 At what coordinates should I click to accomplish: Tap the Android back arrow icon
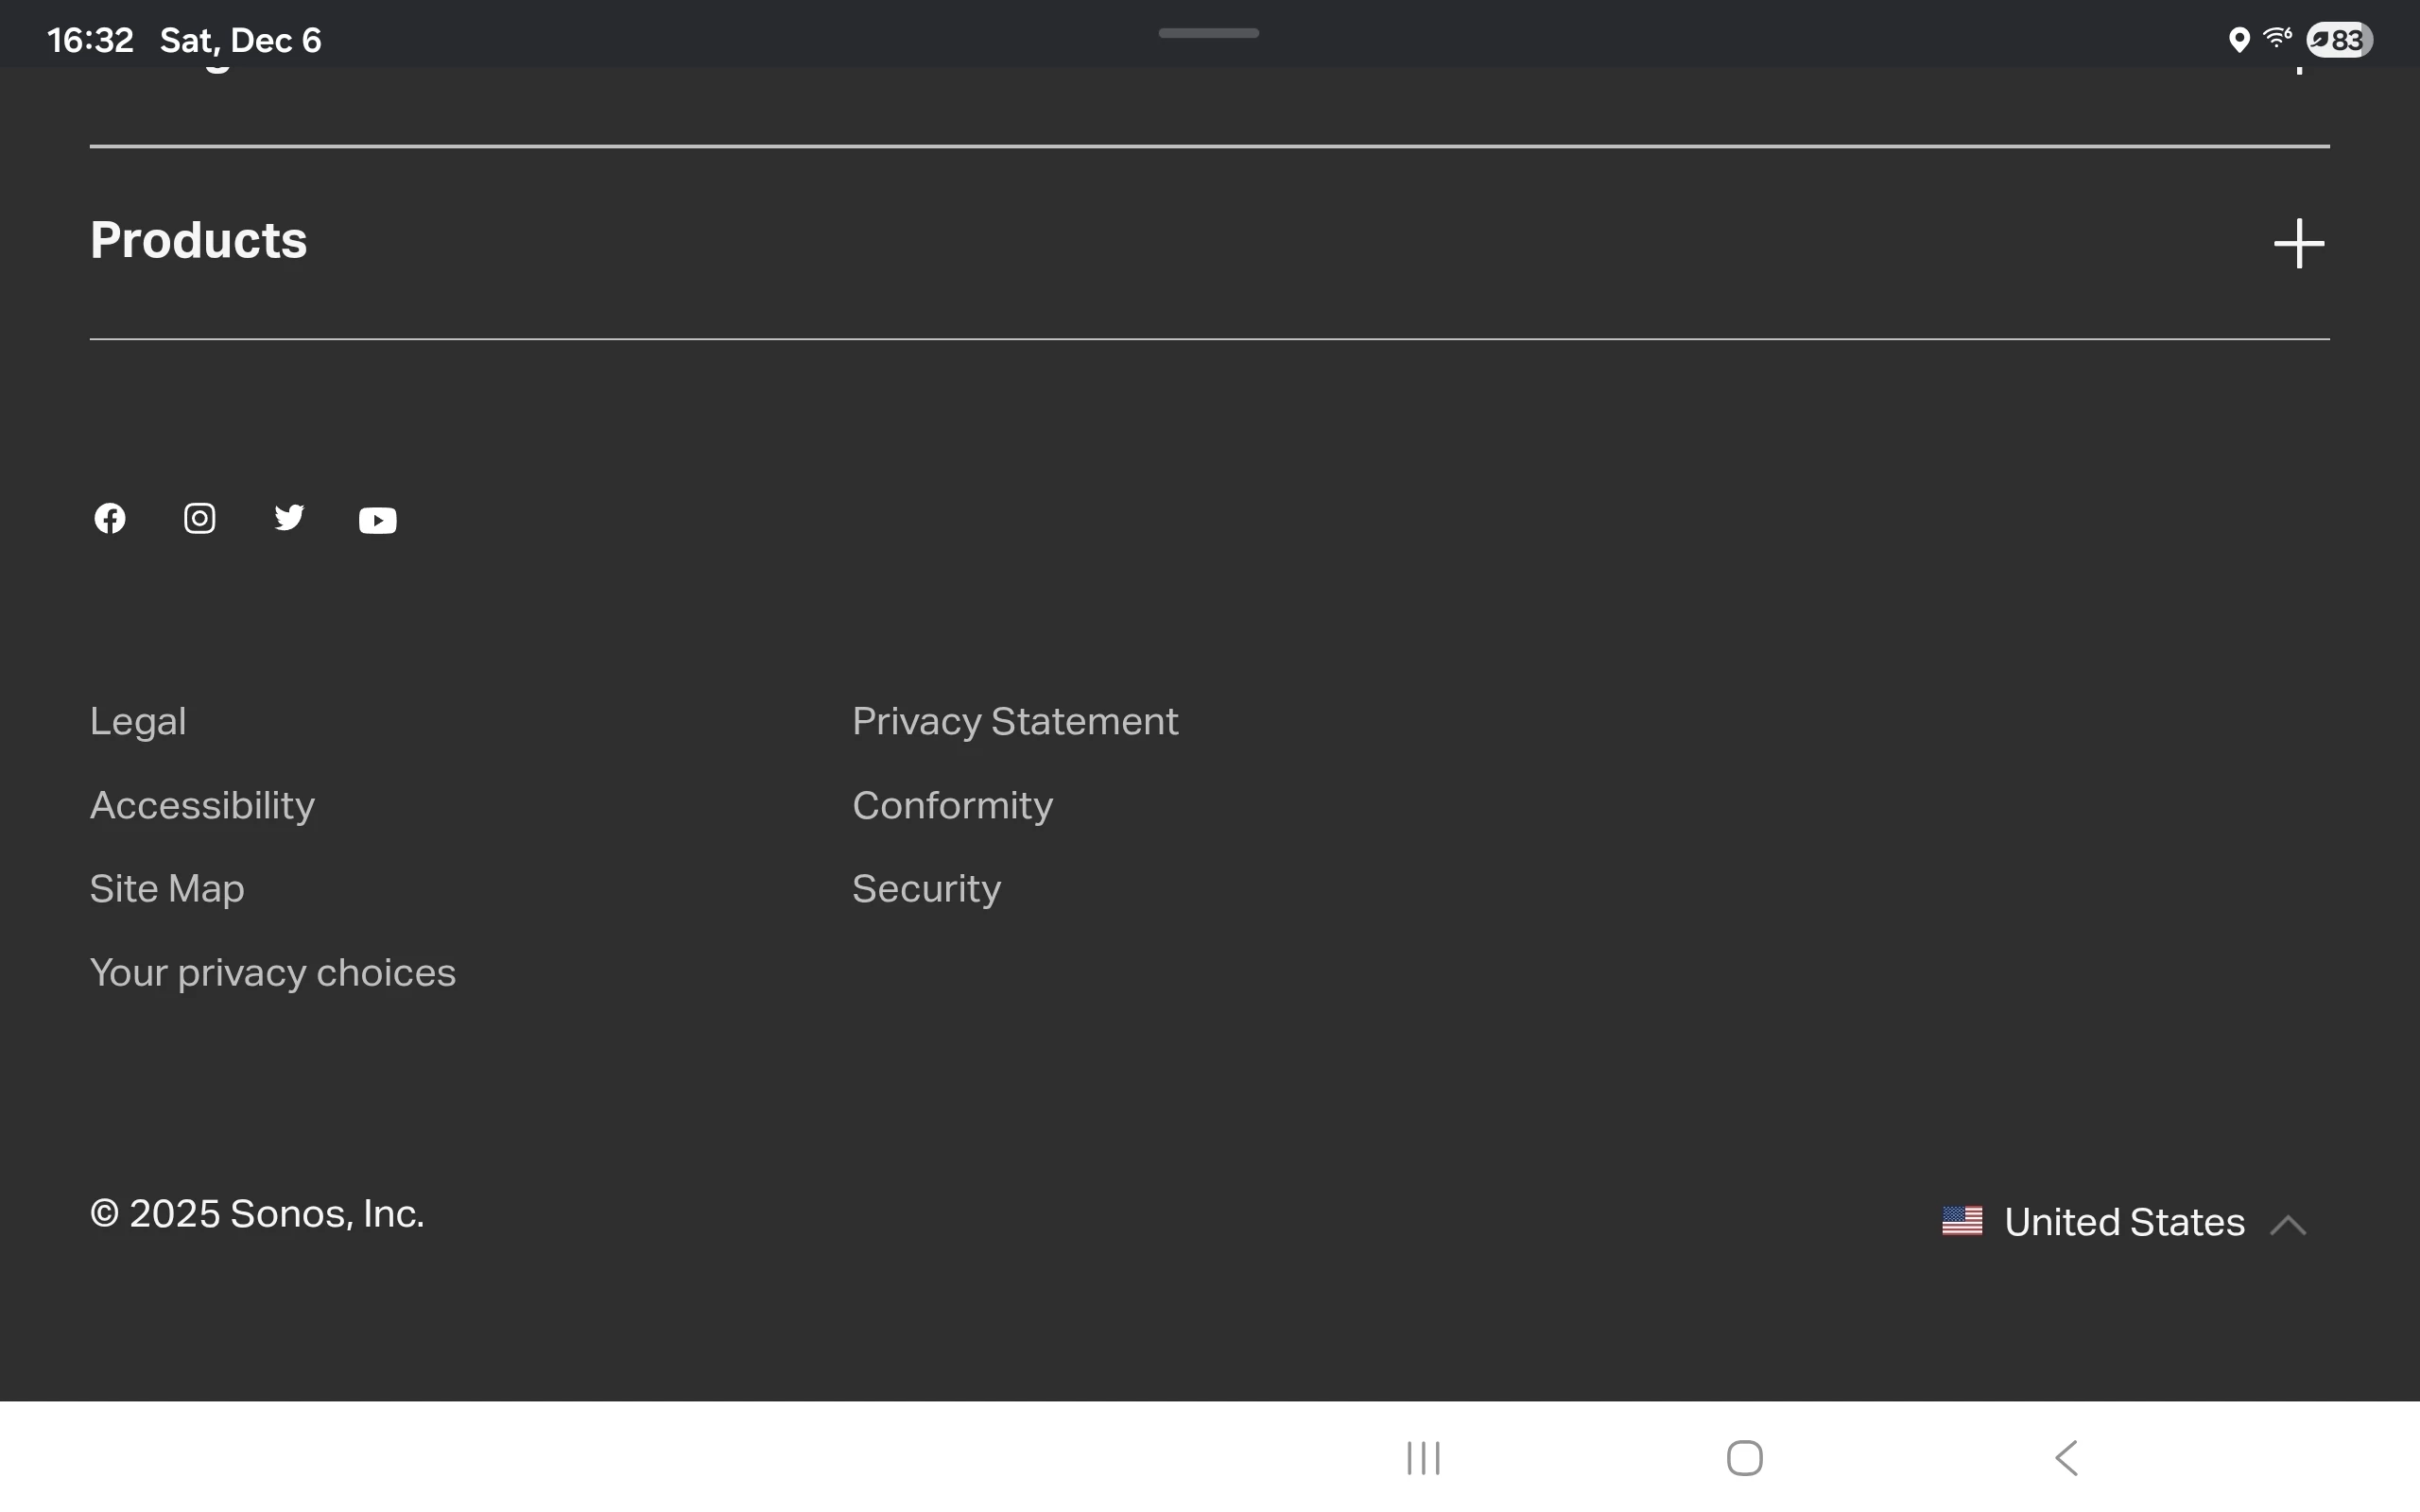coord(2066,1458)
